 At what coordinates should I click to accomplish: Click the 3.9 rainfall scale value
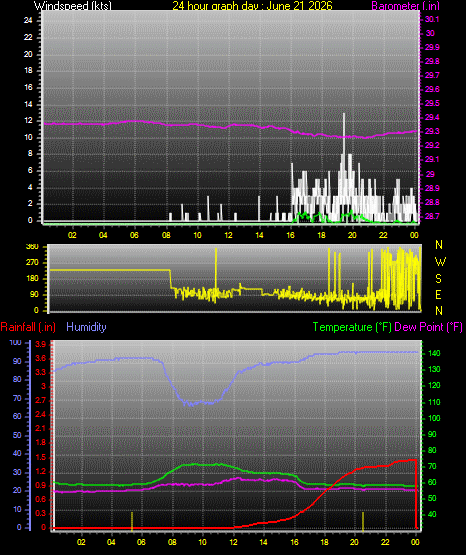pos(41,344)
